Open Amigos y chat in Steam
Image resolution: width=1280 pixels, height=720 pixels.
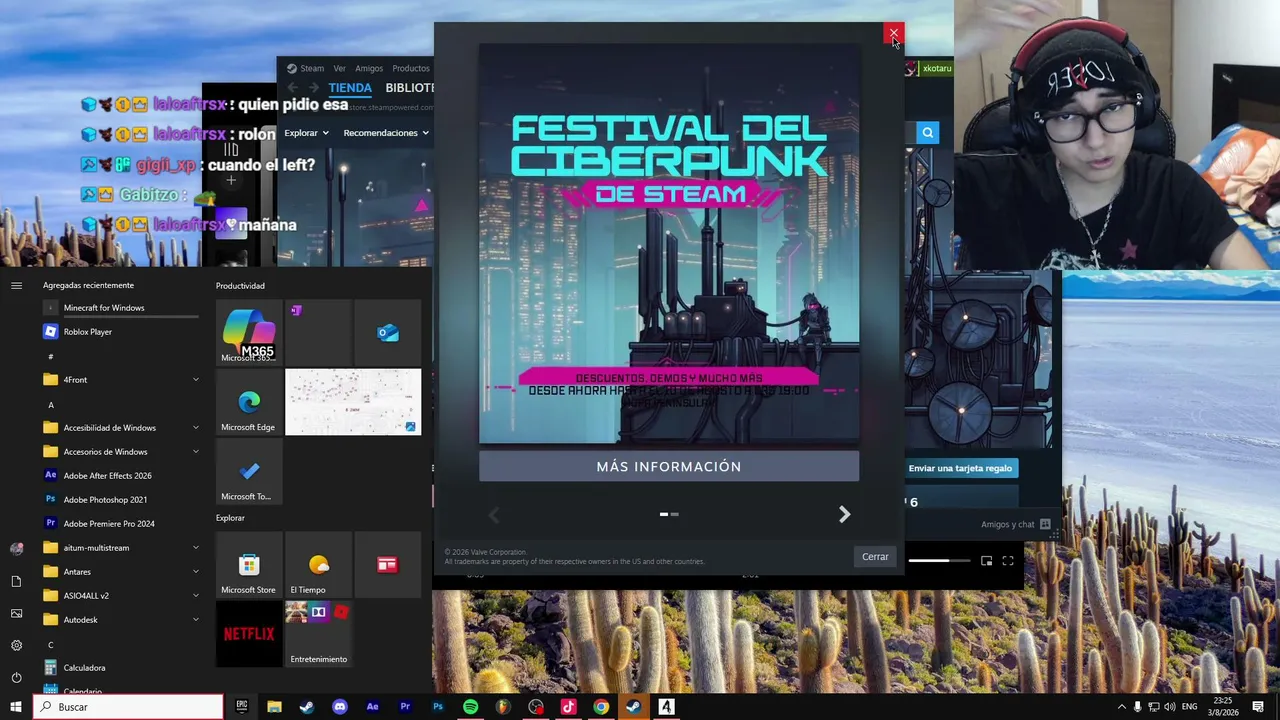pyautogui.click(x=1015, y=524)
